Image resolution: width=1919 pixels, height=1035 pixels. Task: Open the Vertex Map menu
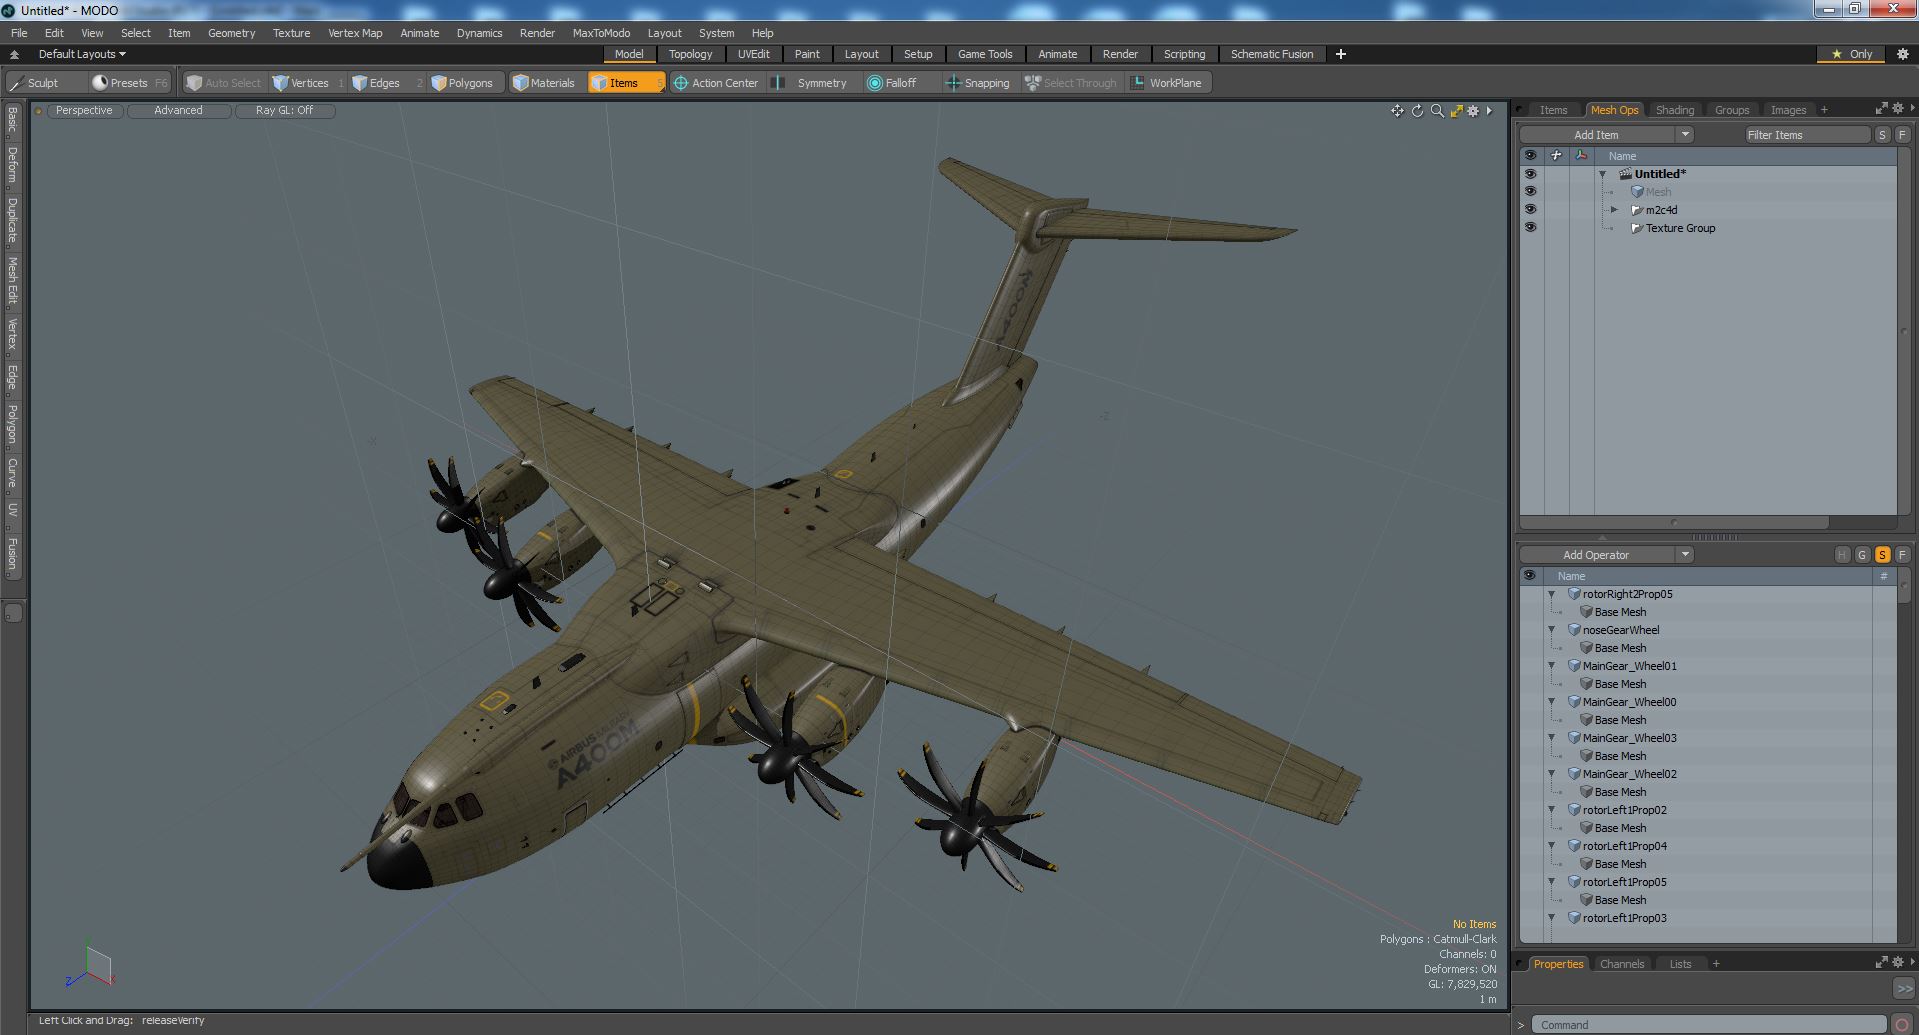pyautogui.click(x=355, y=33)
